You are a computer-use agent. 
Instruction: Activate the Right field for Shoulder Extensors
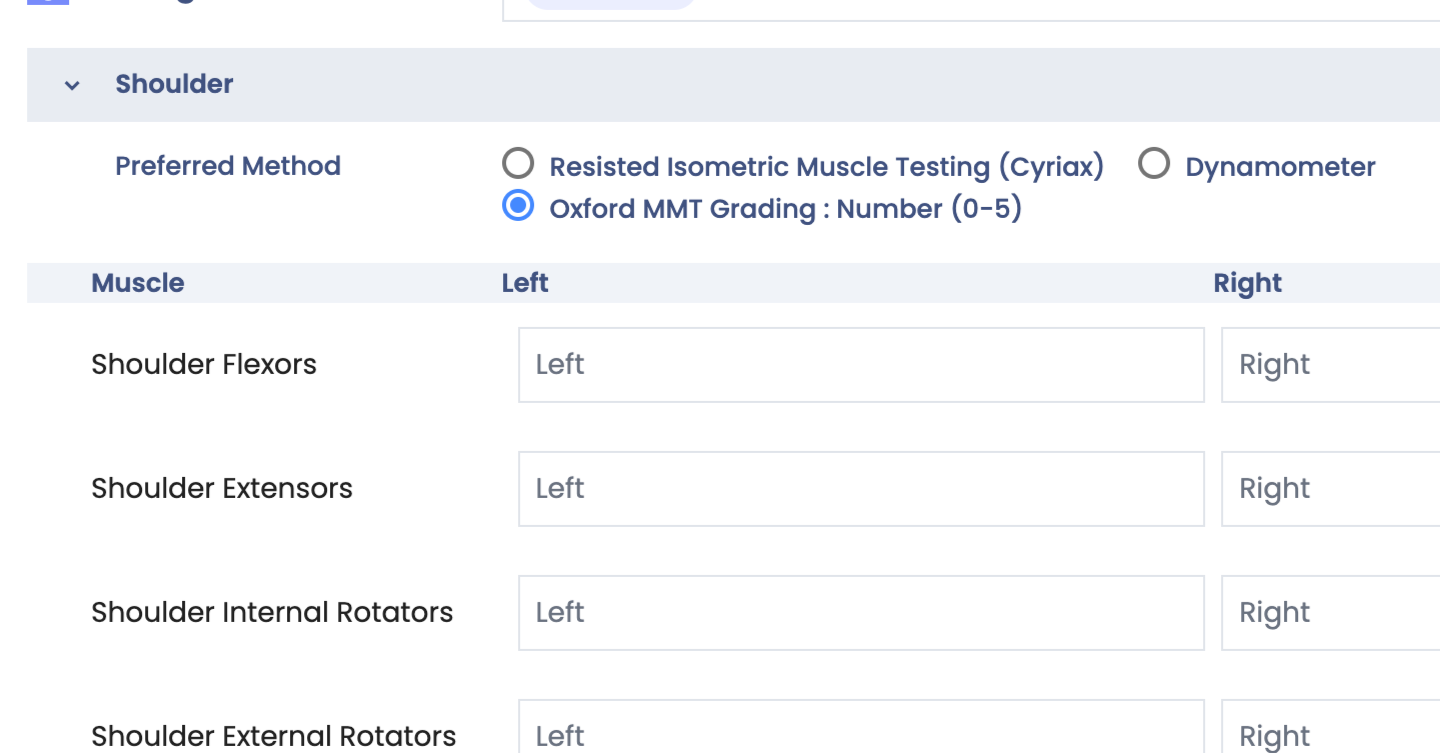click(1330, 489)
